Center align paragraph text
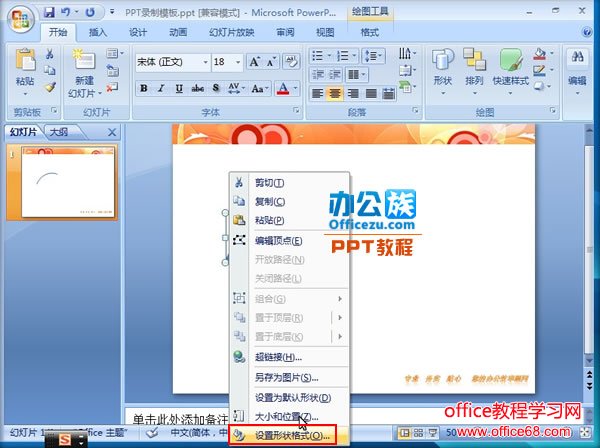The width and height of the screenshot is (600, 448). pyautogui.click(x=335, y=93)
